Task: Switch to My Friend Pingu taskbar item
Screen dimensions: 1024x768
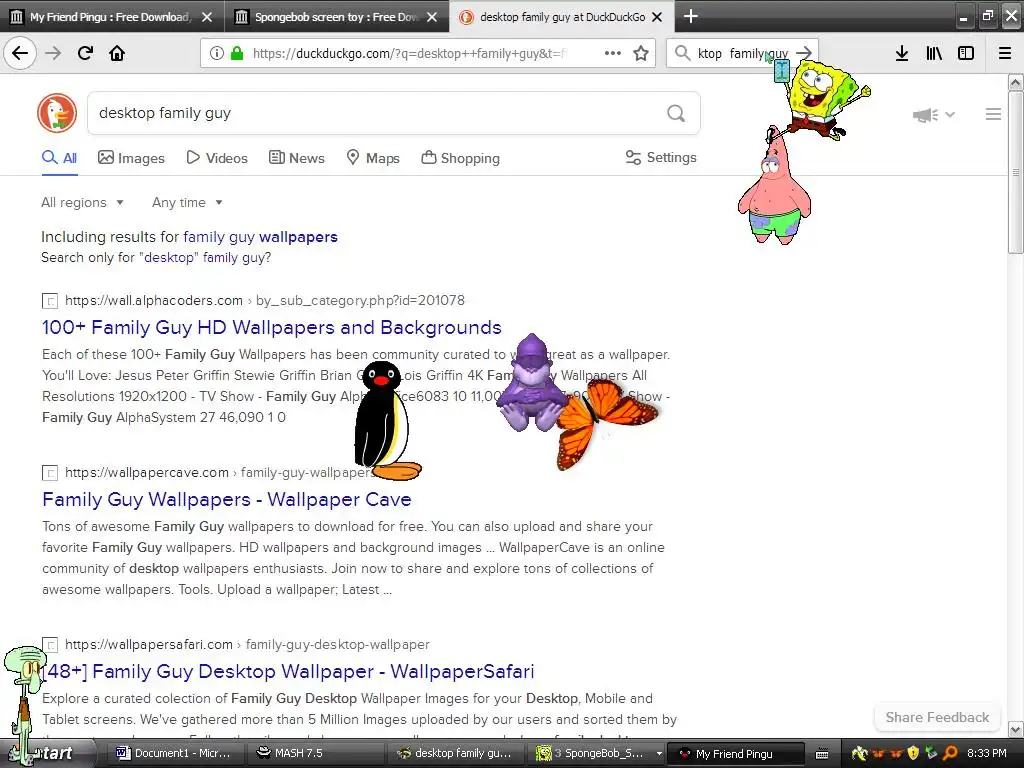Action: tap(735, 754)
